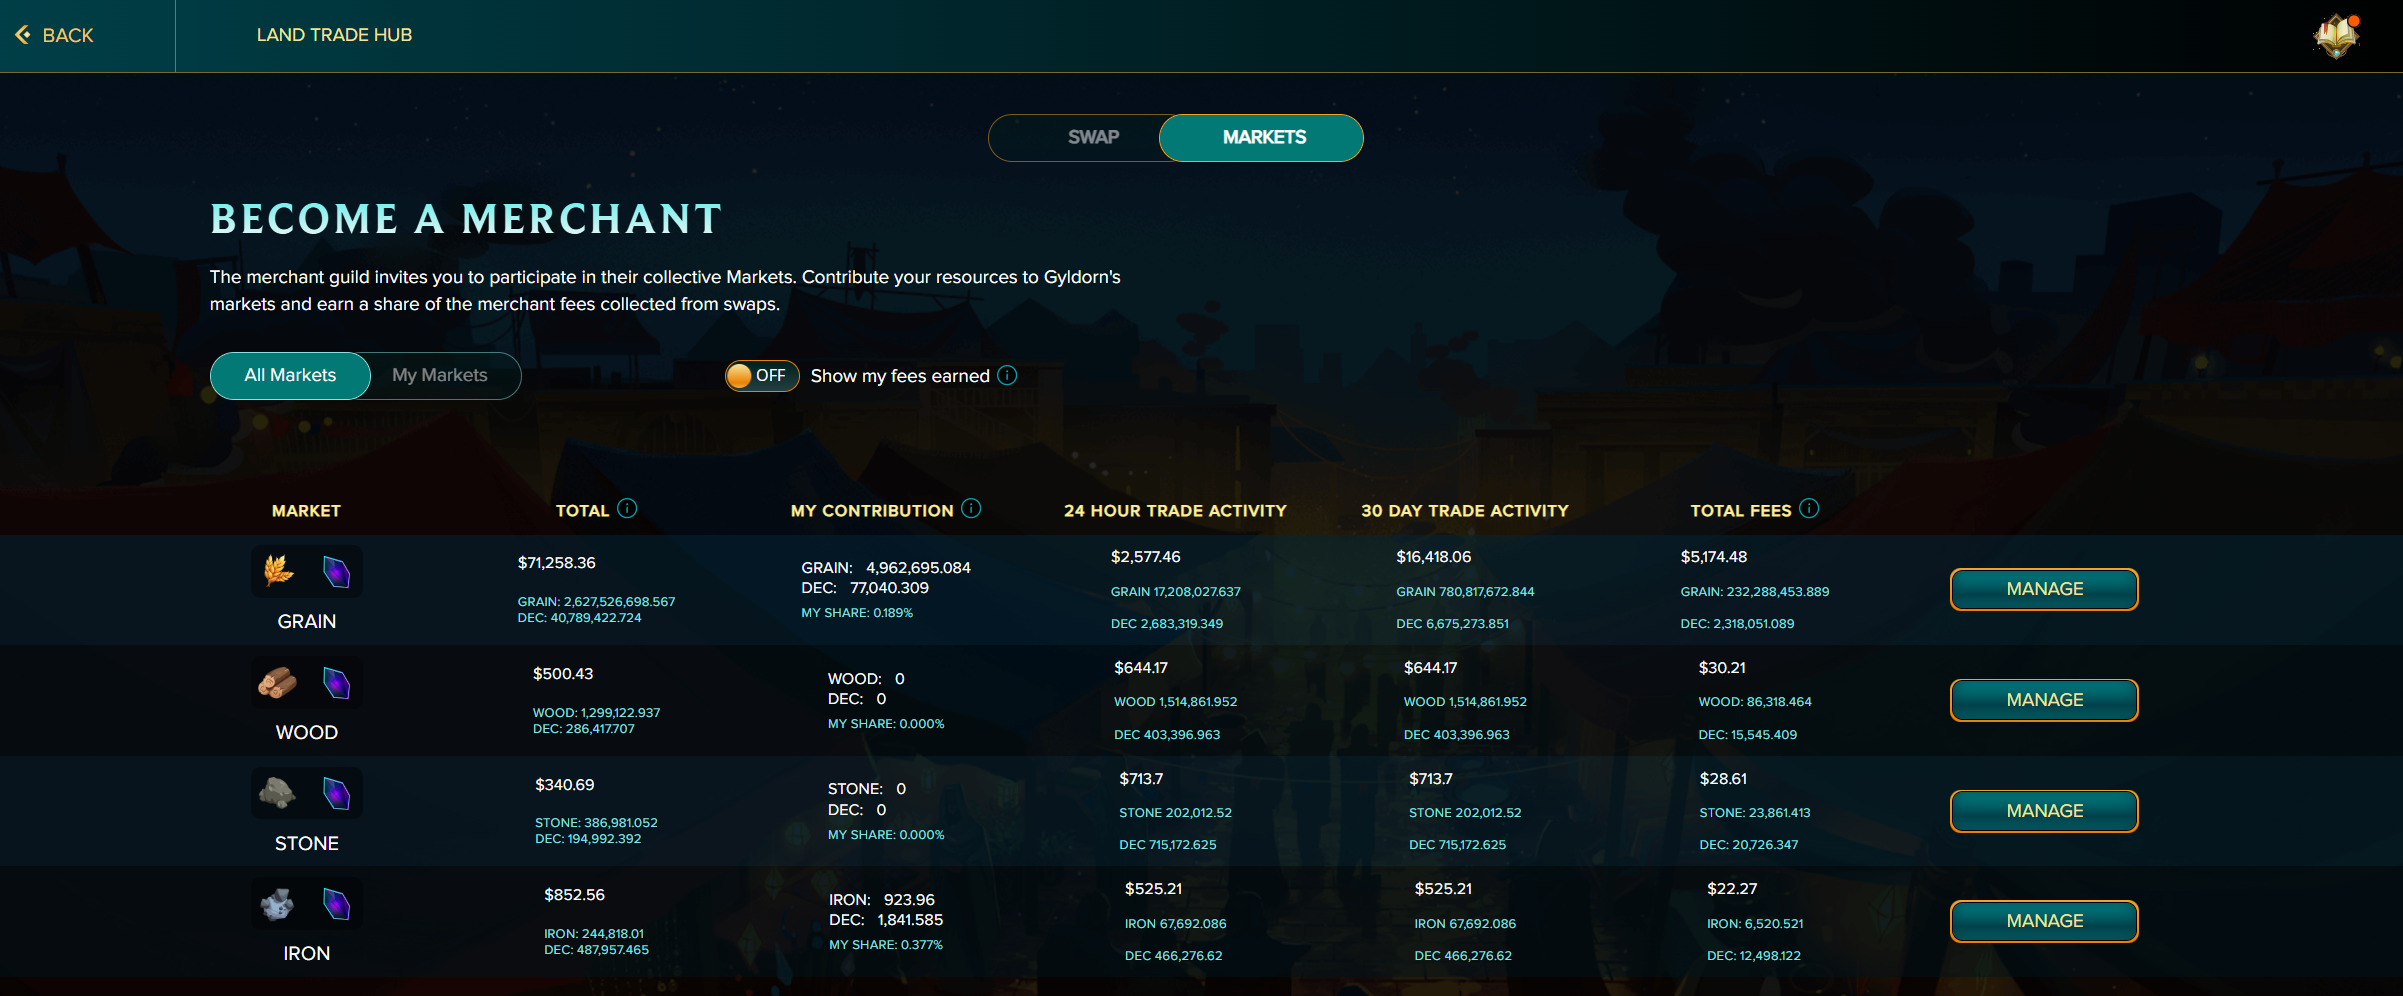
Task: Click MANAGE for the IRON market
Action: pos(2044,921)
